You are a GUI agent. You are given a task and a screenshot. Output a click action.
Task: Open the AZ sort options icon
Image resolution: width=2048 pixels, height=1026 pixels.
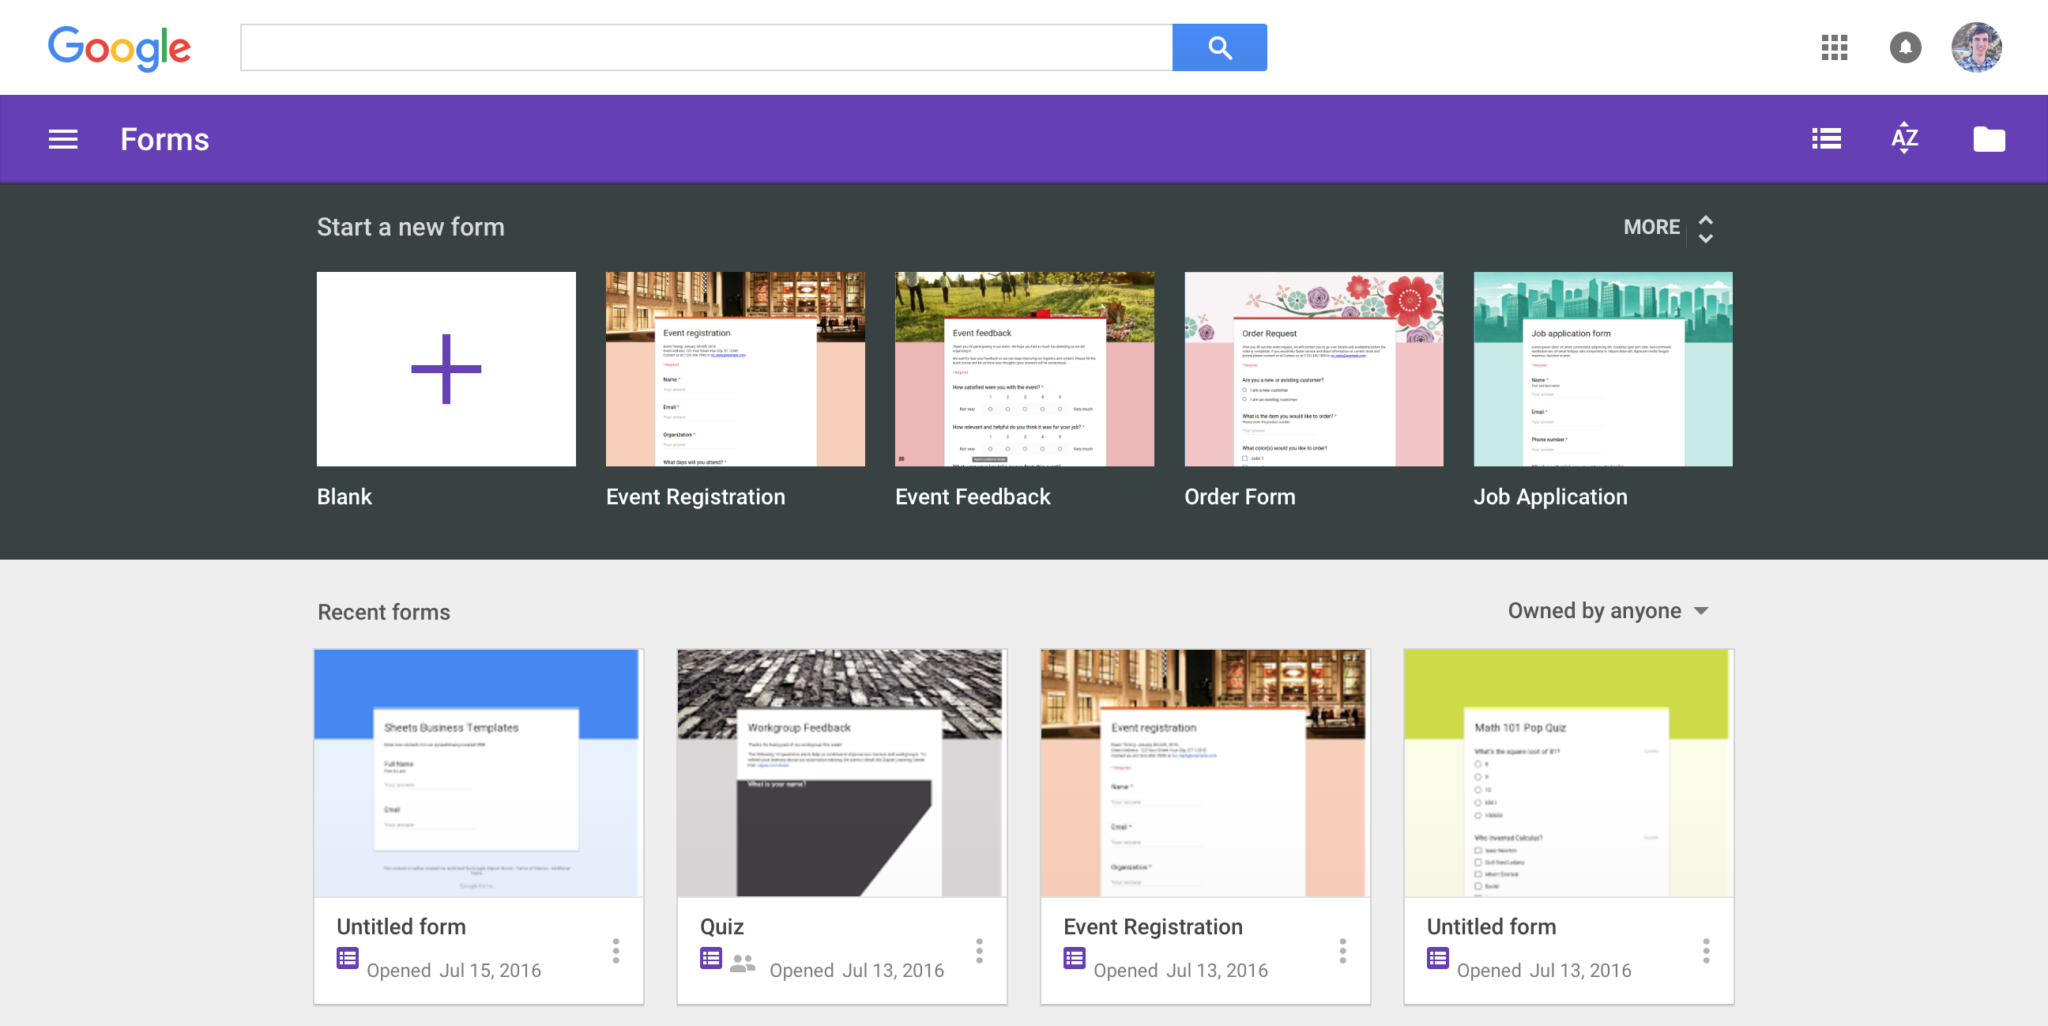pos(1905,138)
